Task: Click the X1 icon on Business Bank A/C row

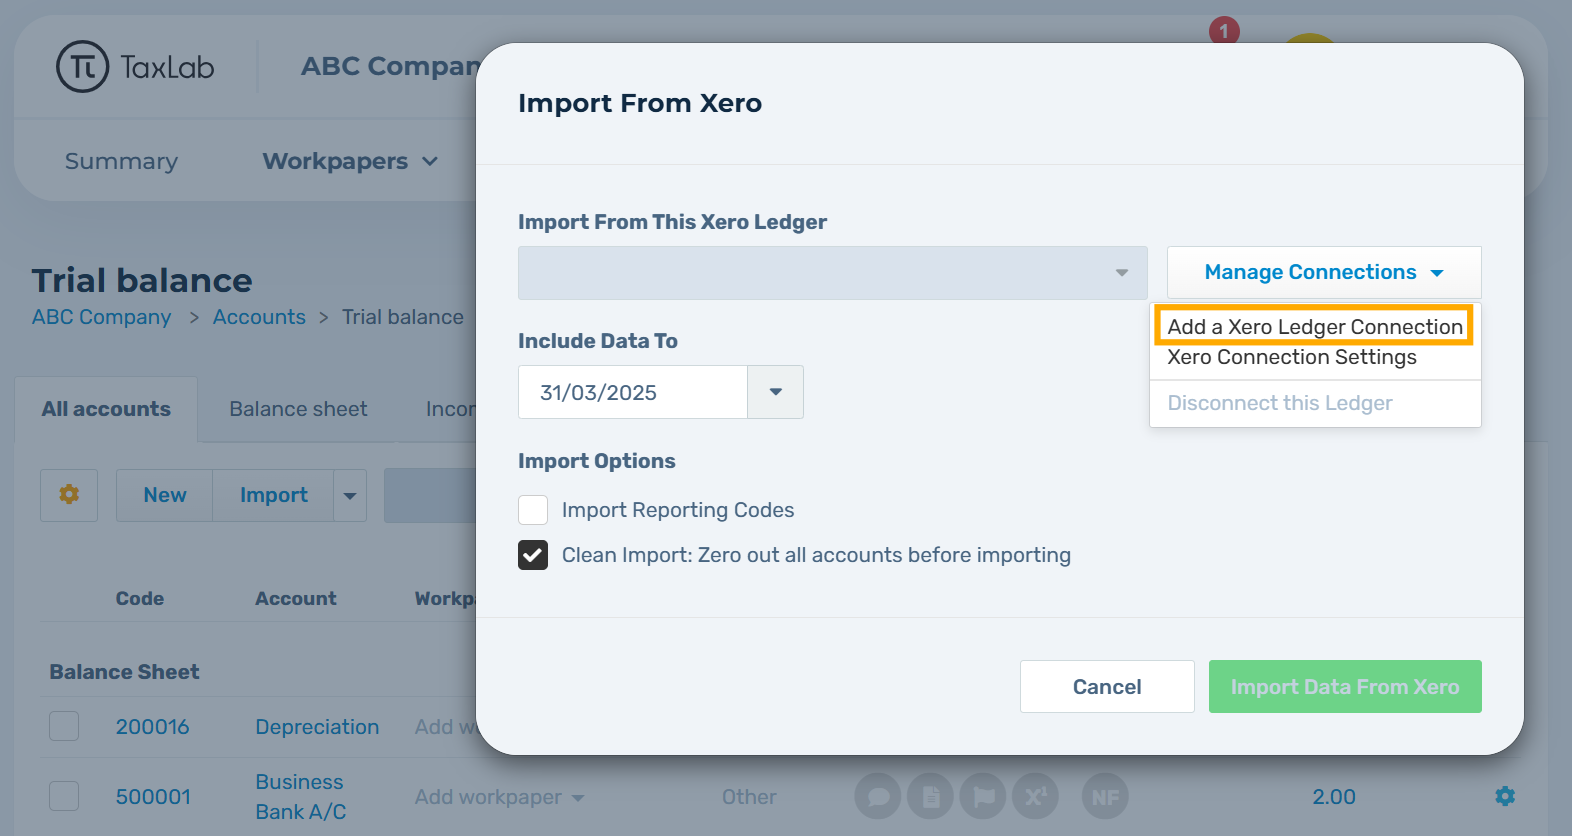Action: point(1036,797)
